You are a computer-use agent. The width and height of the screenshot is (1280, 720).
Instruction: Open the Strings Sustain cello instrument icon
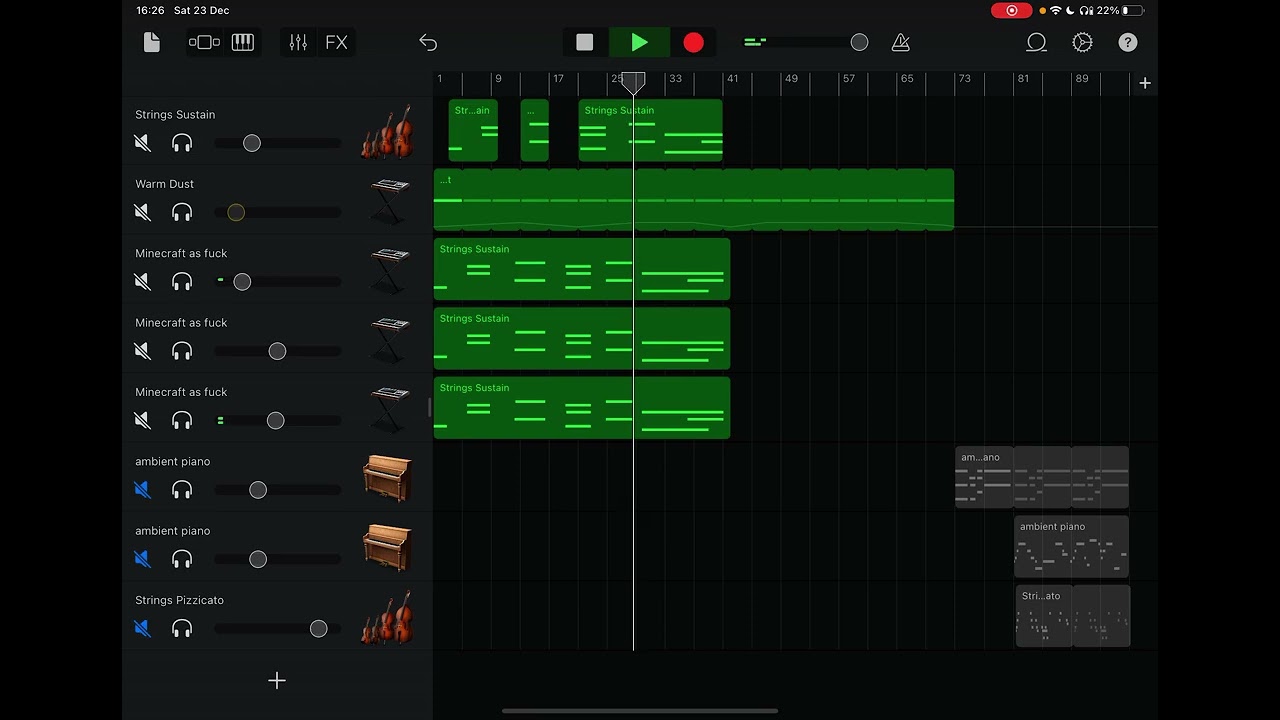point(387,131)
